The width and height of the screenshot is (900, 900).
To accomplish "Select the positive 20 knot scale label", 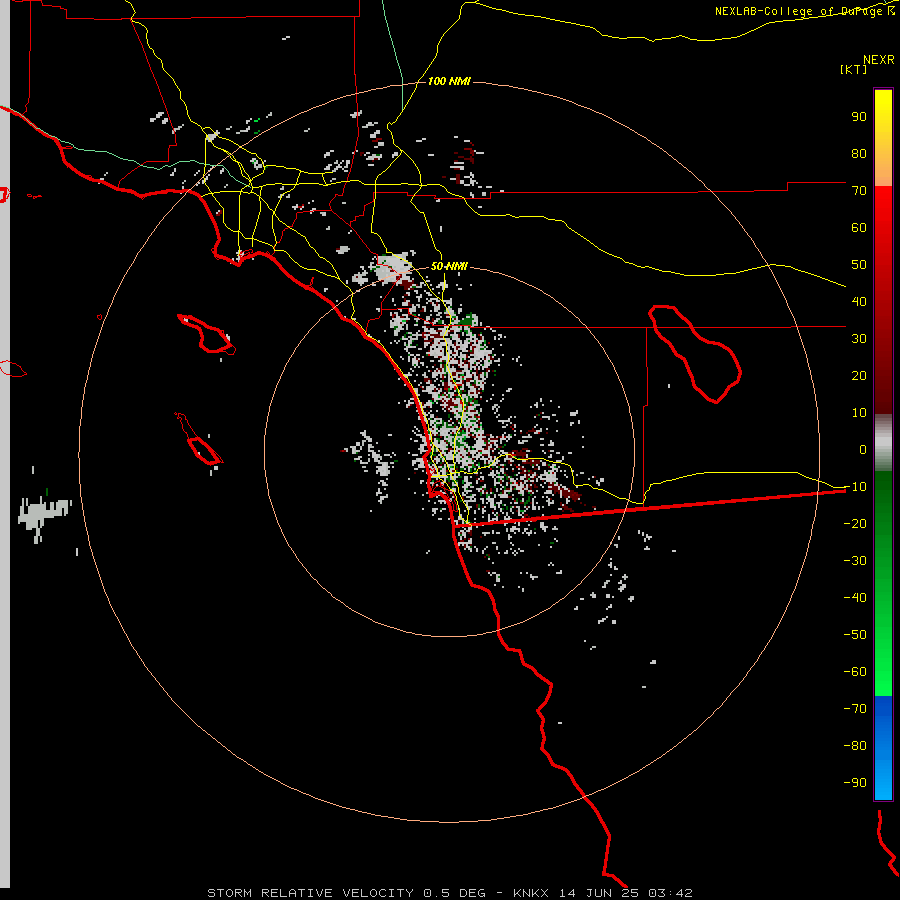I will (x=859, y=376).
